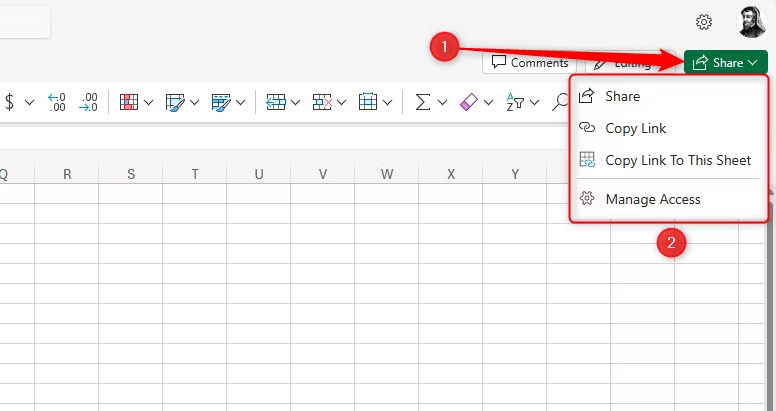
Task: Open the account profile picture
Action: 751,21
